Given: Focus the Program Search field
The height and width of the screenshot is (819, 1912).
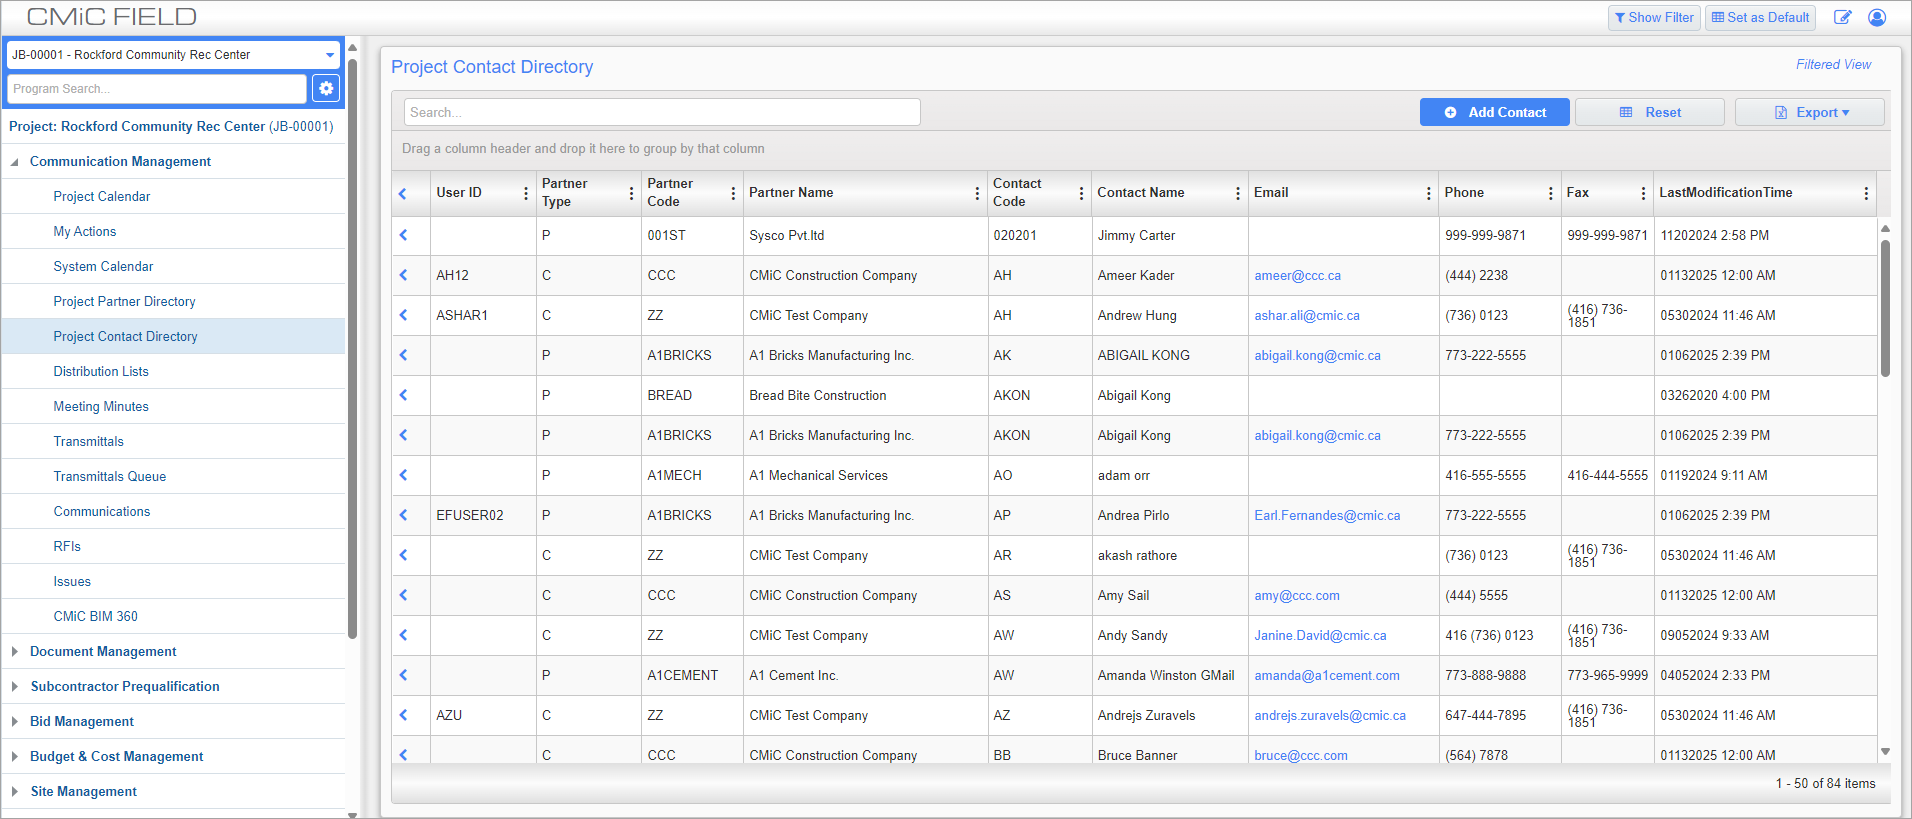Looking at the screenshot, I should [157, 88].
